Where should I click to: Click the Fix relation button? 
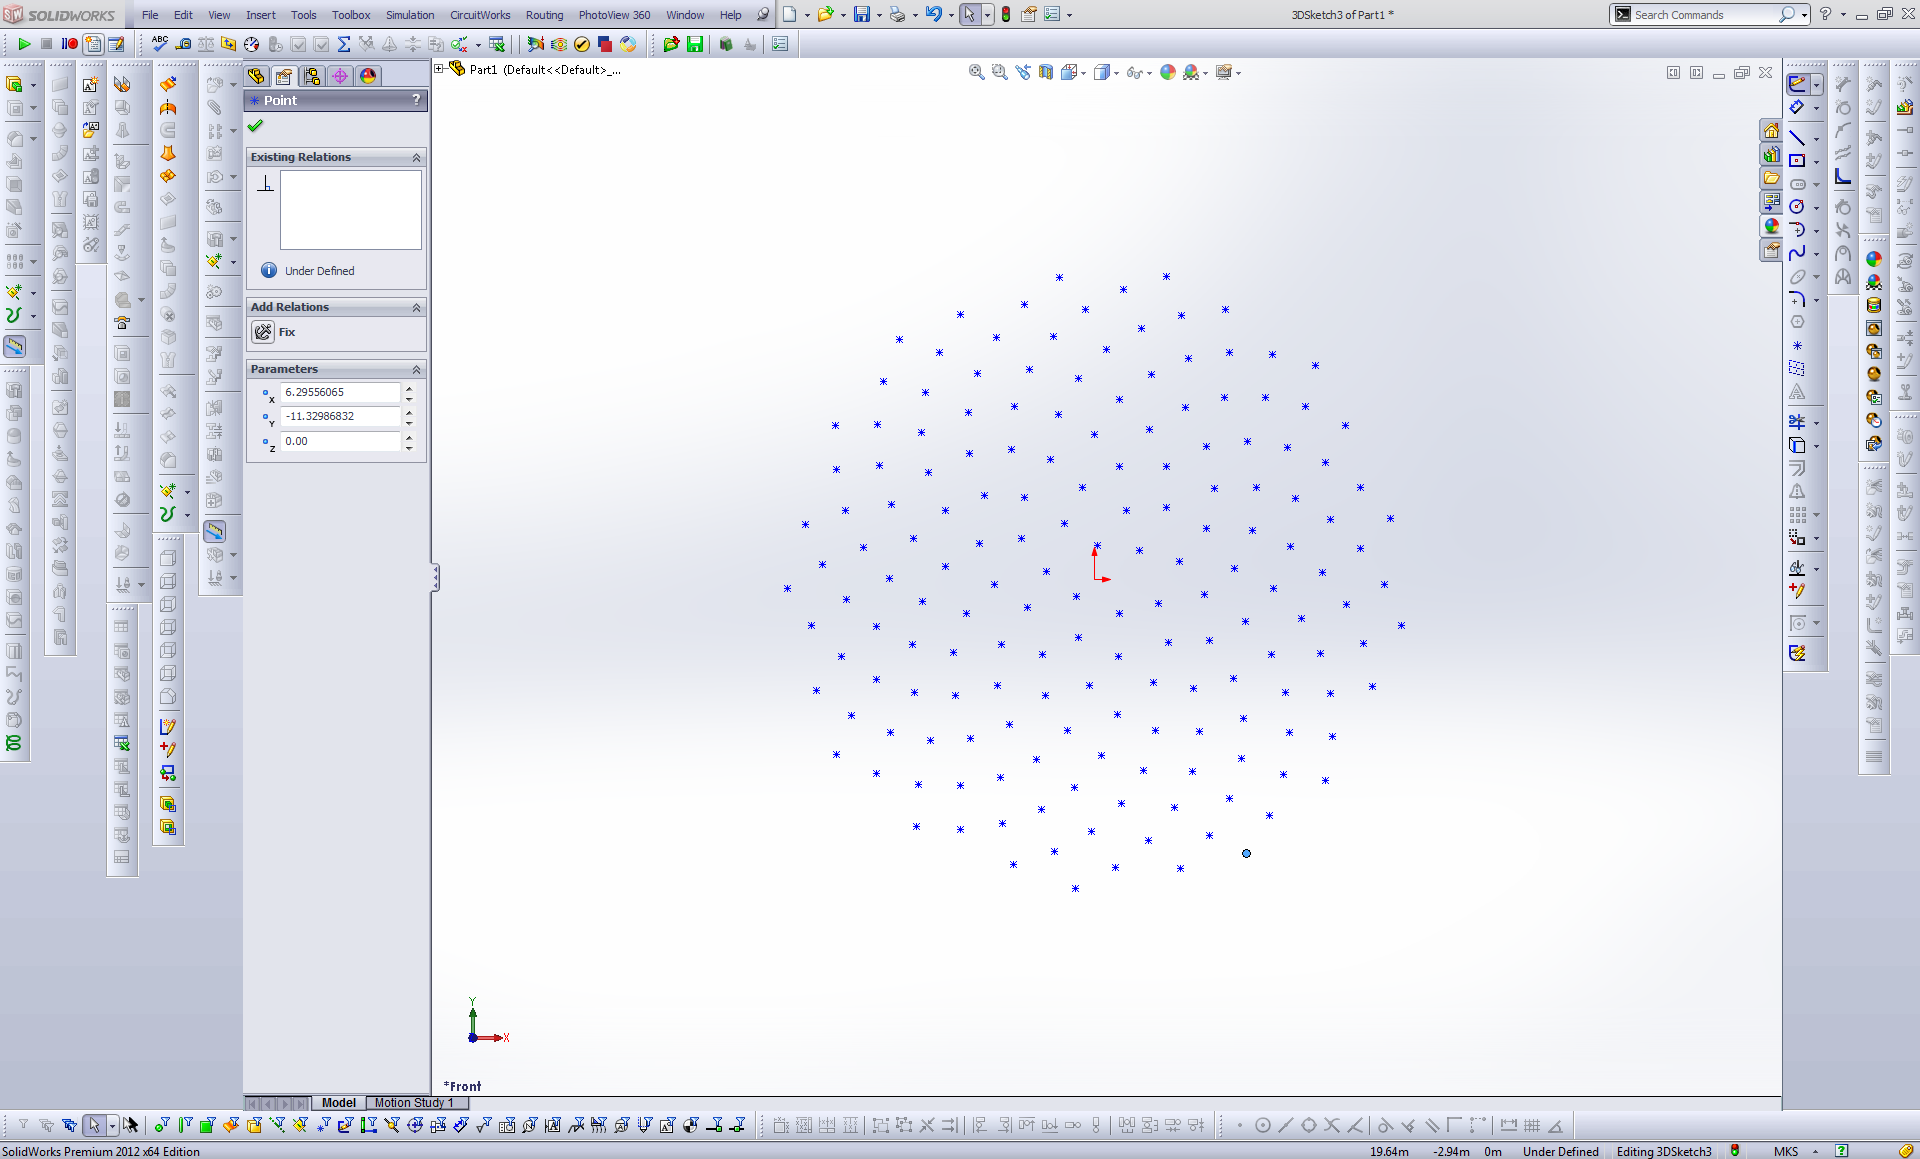click(x=264, y=332)
